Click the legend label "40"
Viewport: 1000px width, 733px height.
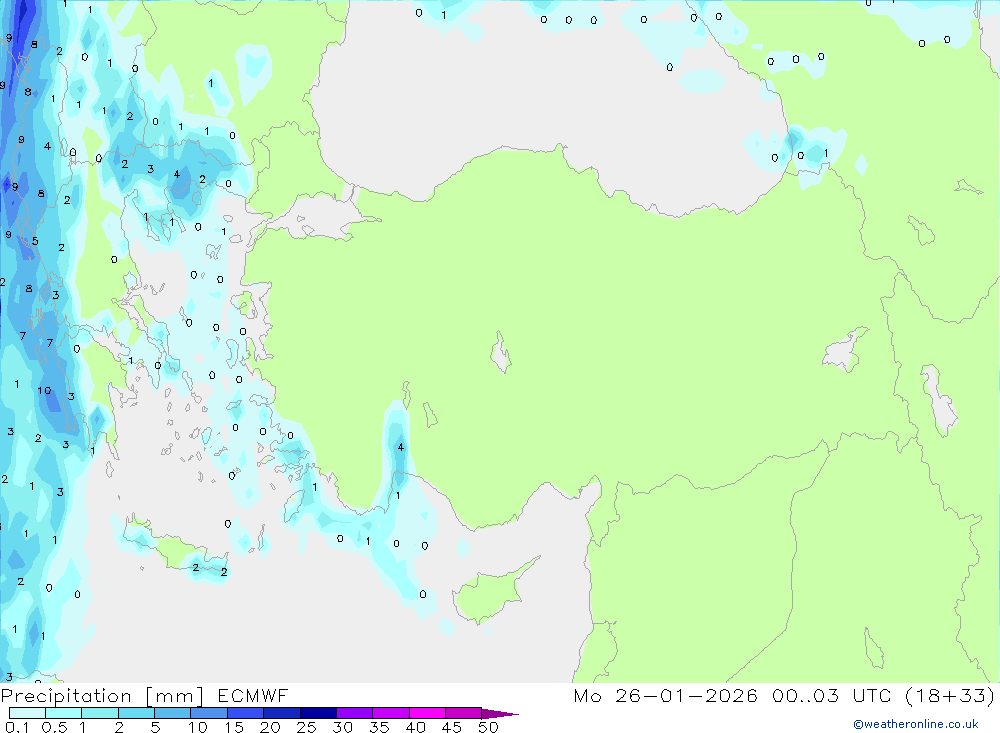(415, 727)
